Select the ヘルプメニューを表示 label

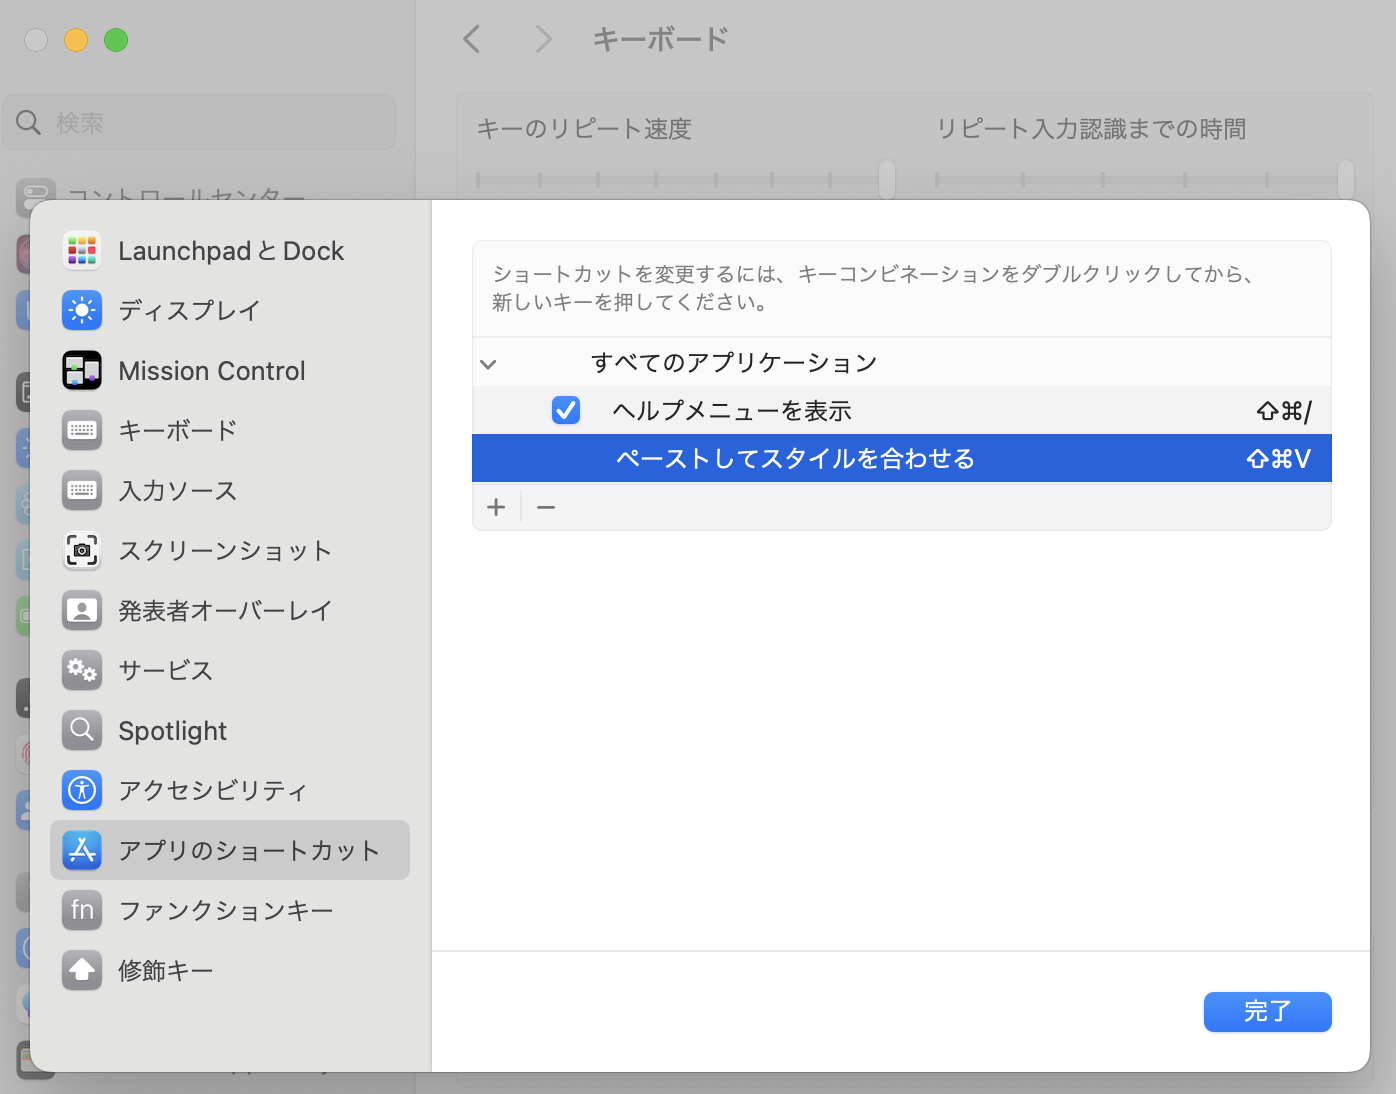tap(732, 411)
